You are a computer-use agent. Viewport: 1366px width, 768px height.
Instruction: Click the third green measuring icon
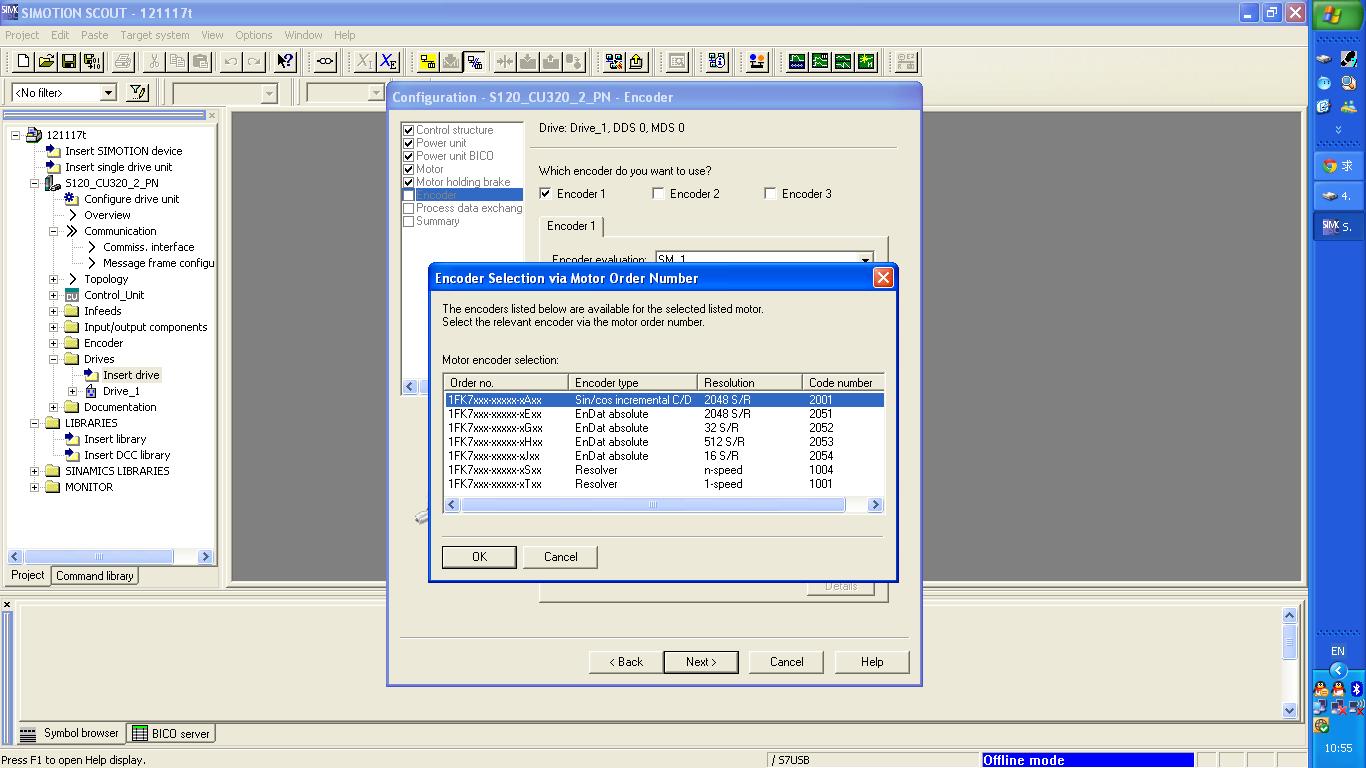[843, 62]
